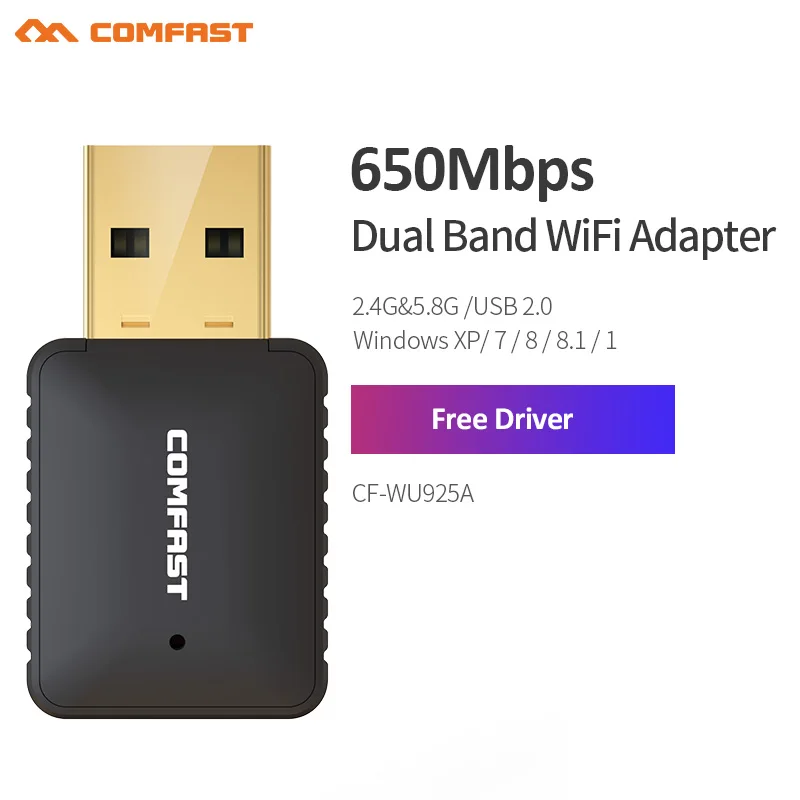Click the Windows XP/7/8/8.1 compatibility text

pos(485,340)
